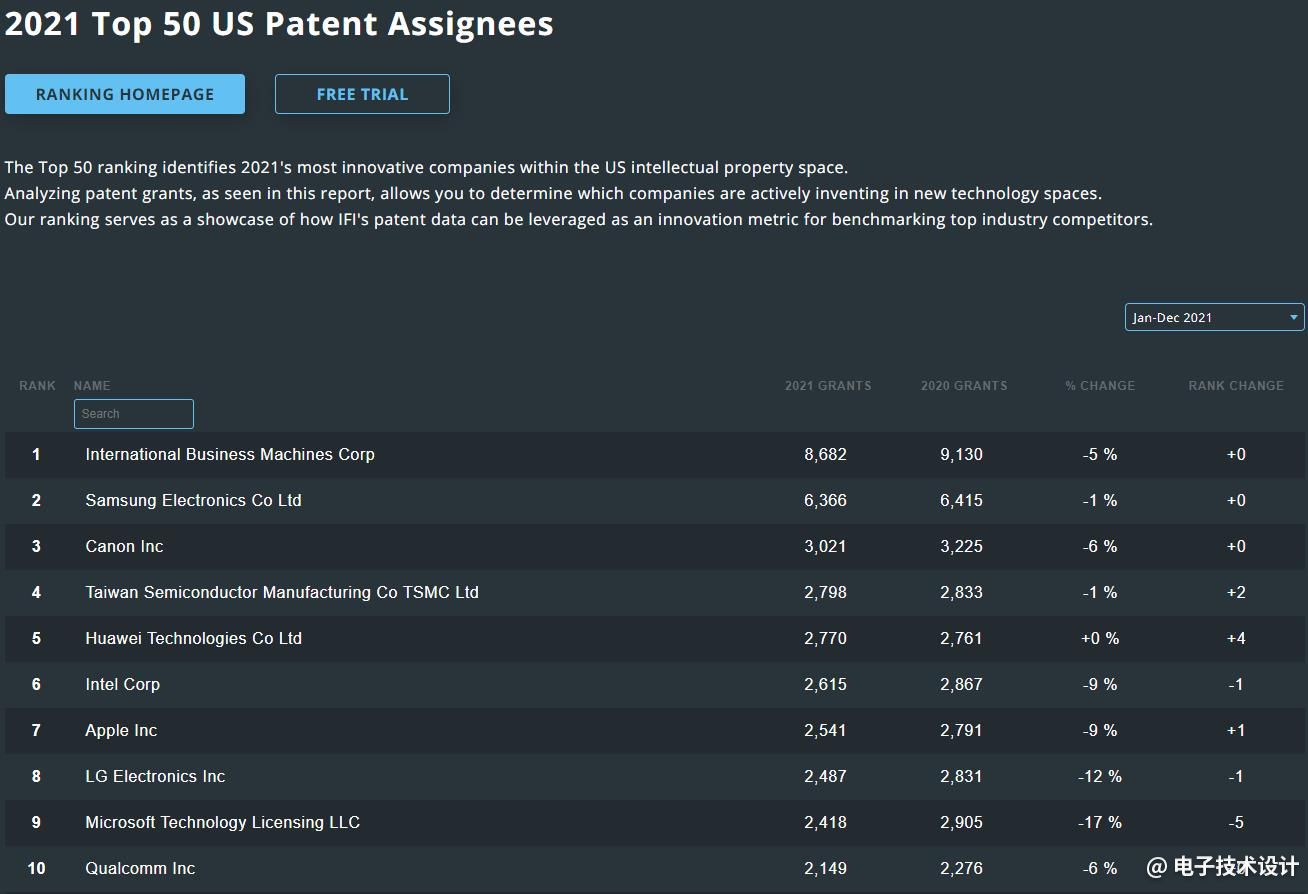The width and height of the screenshot is (1308, 894).
Task: Select the Apple Inc row
Action: tap(121, 731)
